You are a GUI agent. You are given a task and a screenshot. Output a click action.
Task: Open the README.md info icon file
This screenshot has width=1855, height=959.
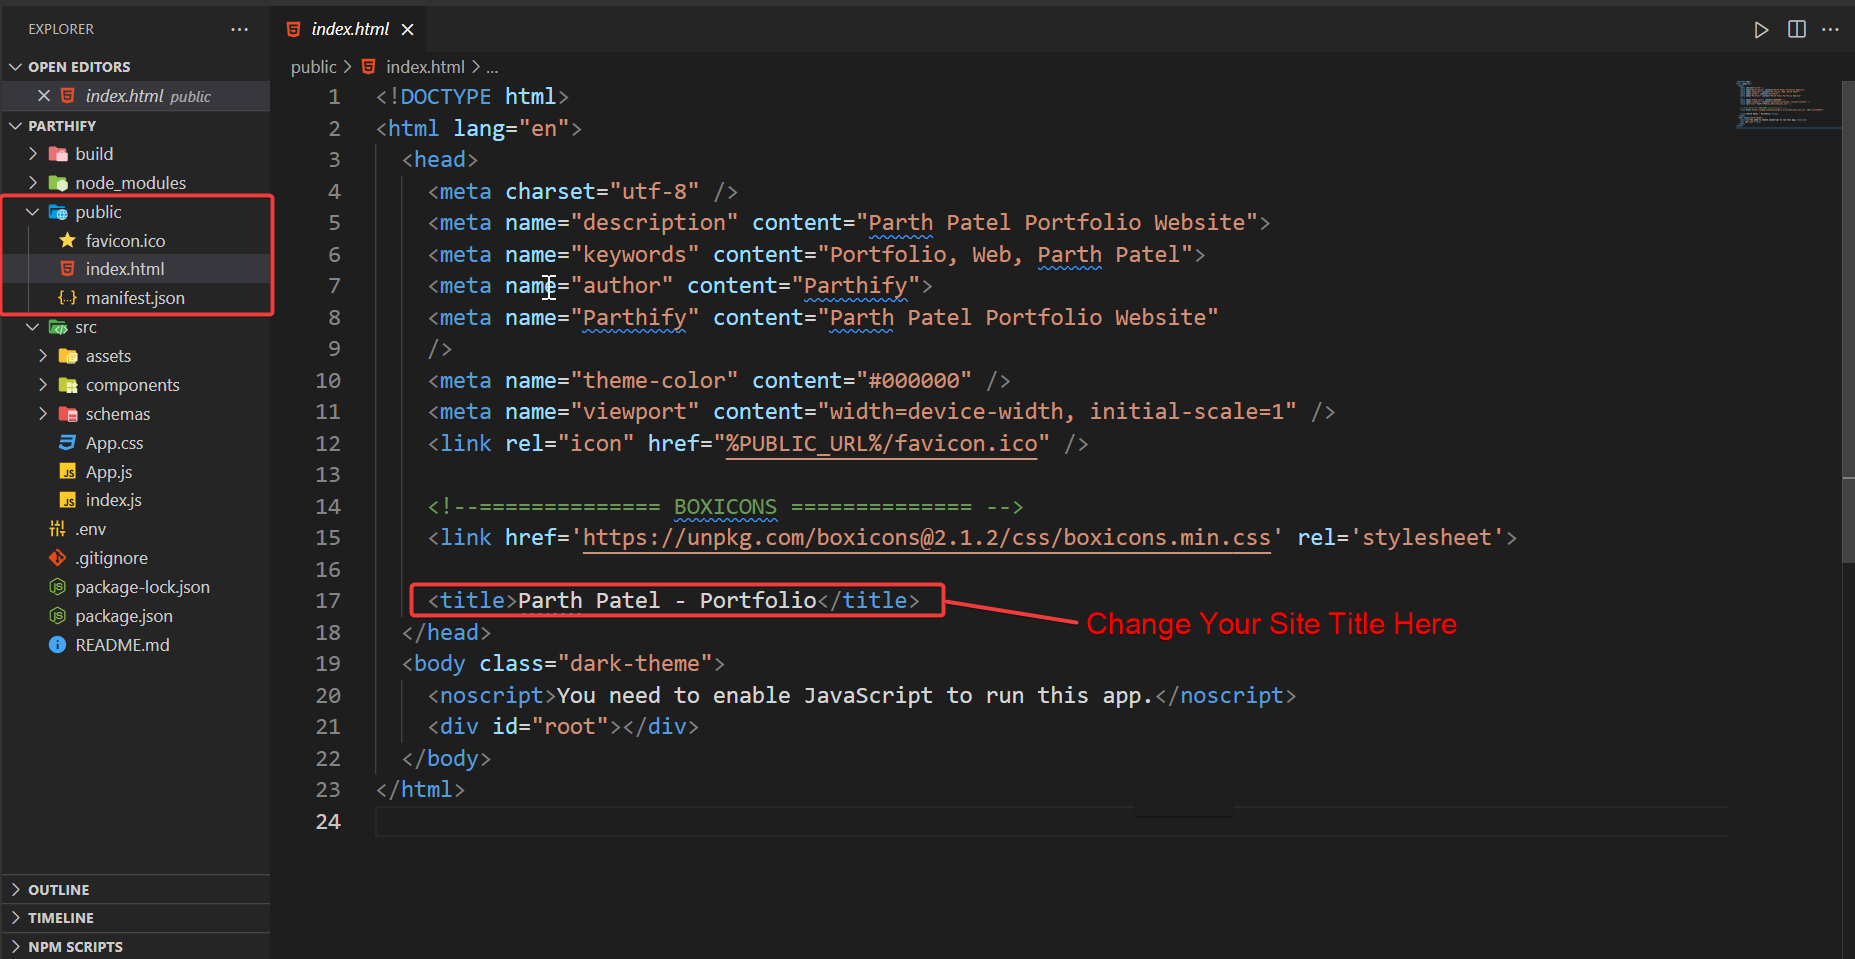[121, 645]
